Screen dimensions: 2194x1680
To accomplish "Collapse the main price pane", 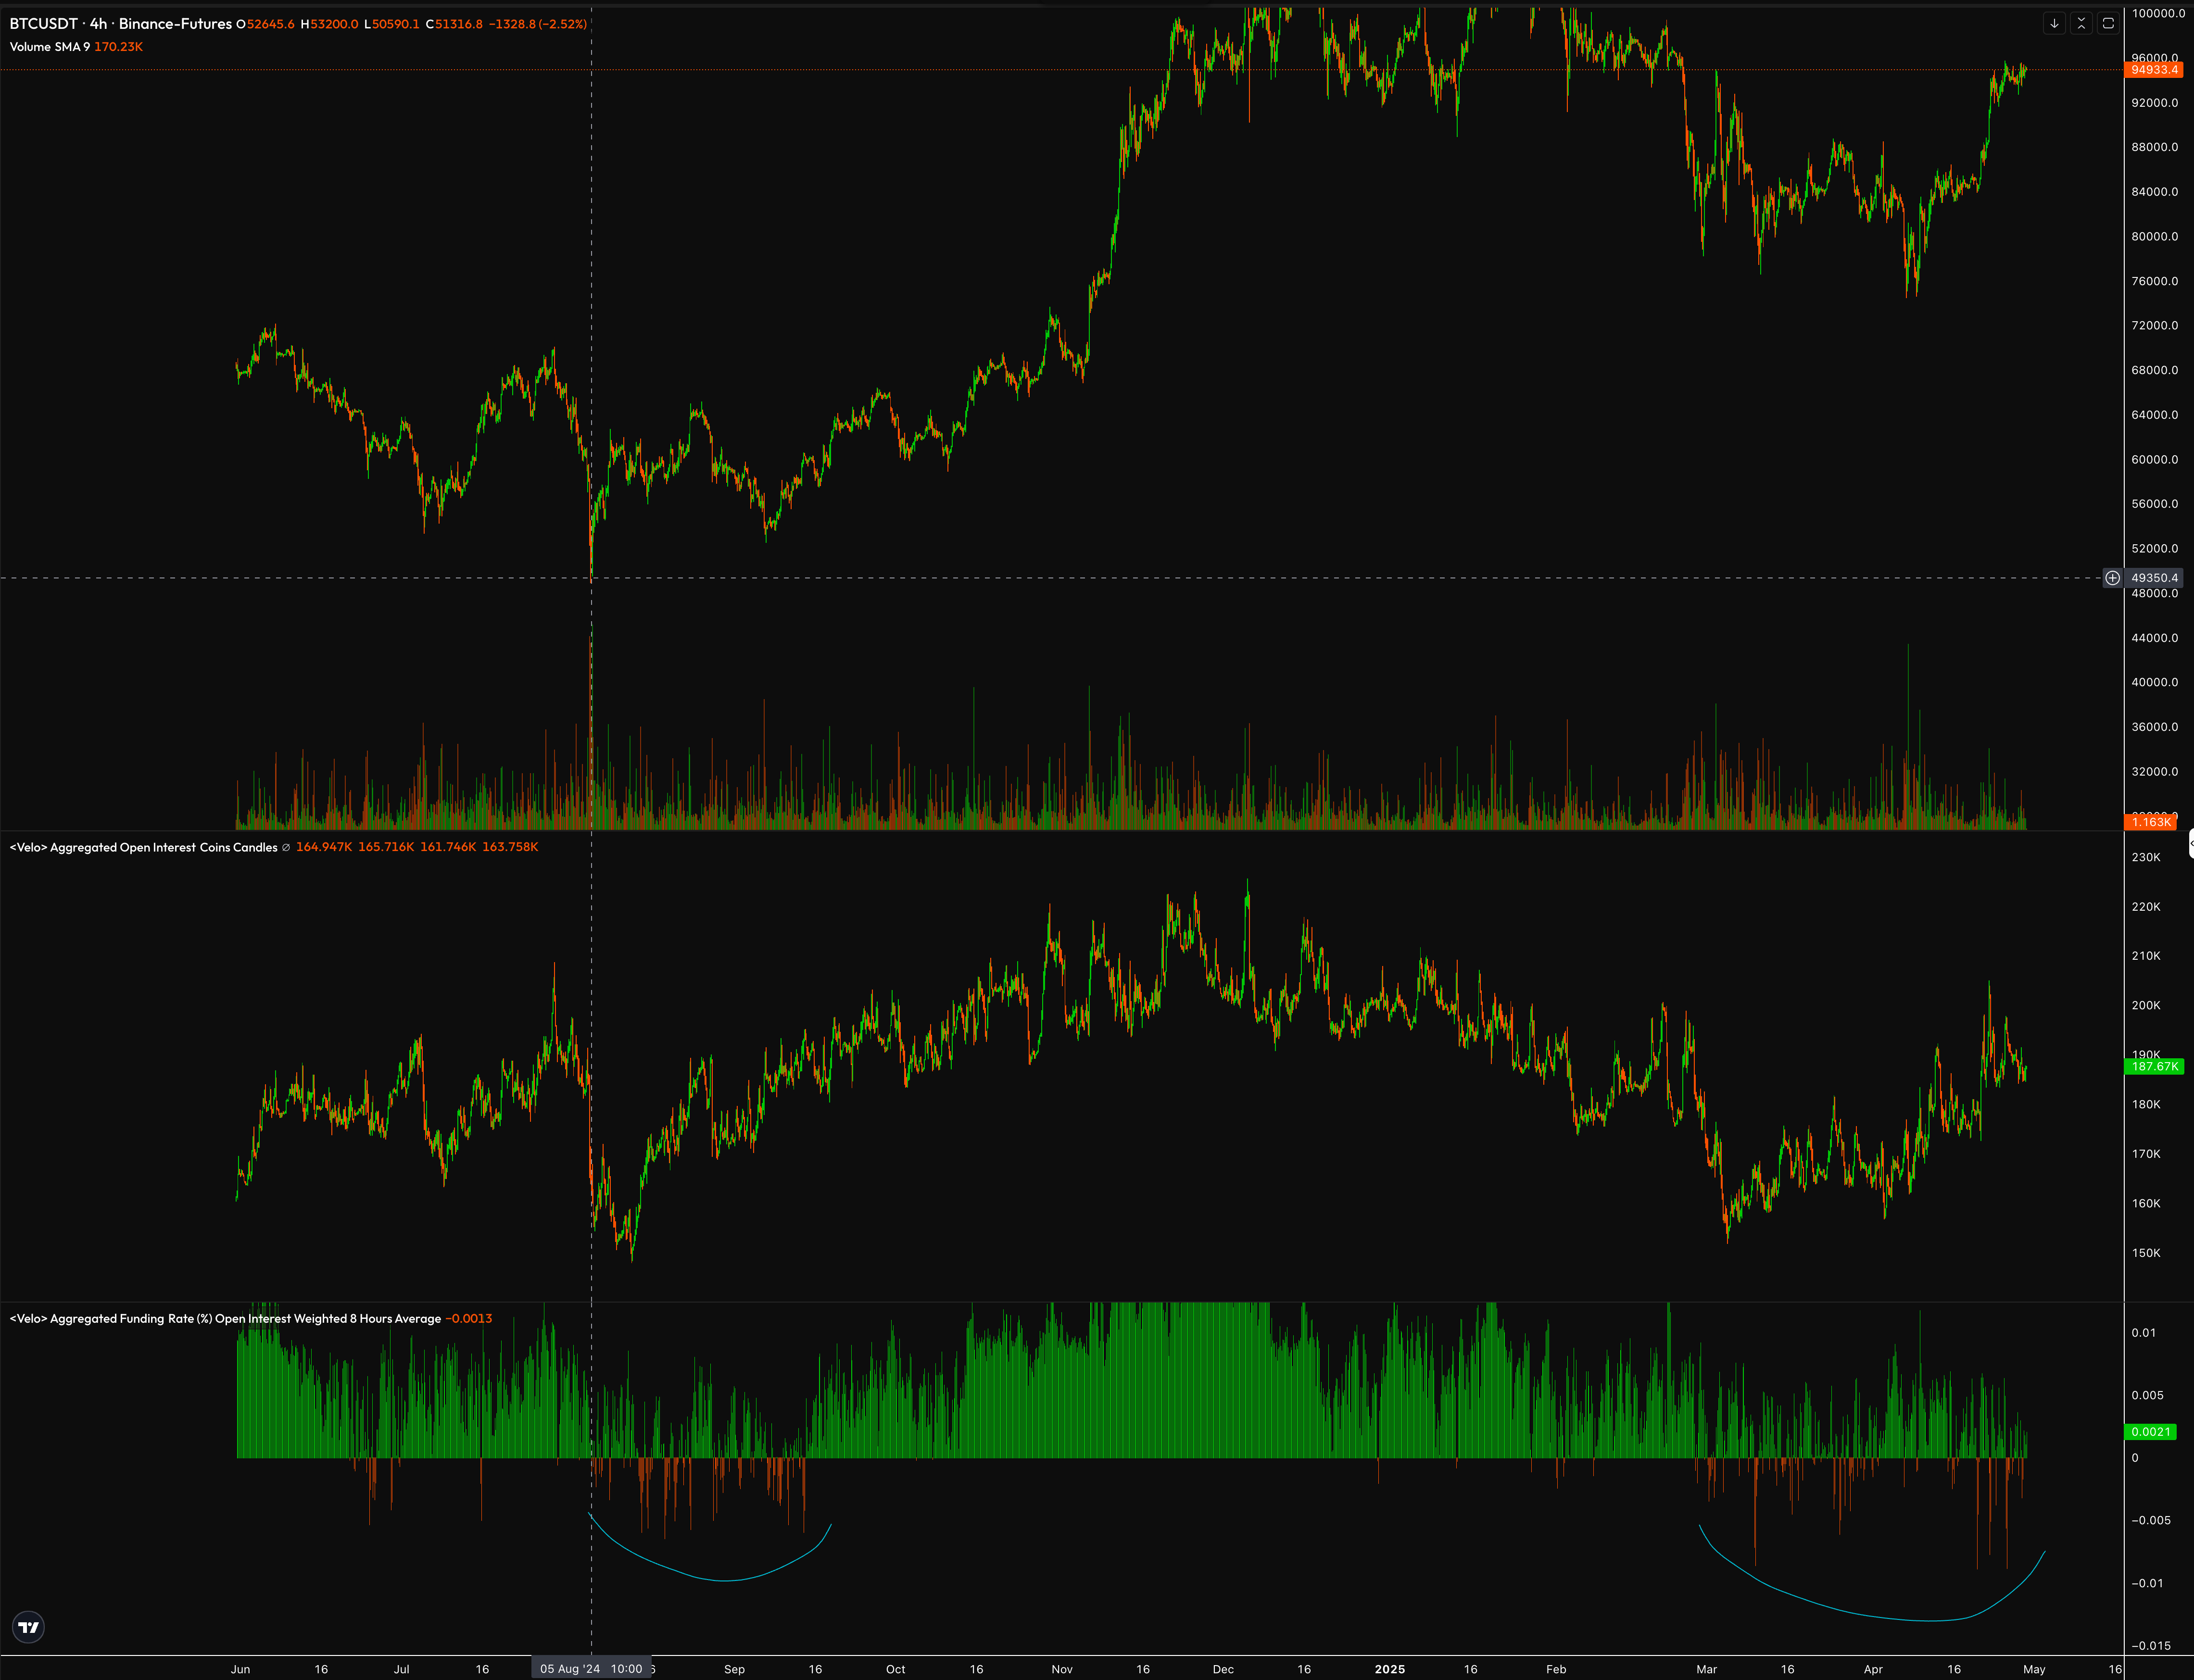I will pyautogui.click(x=2081, y=23).
